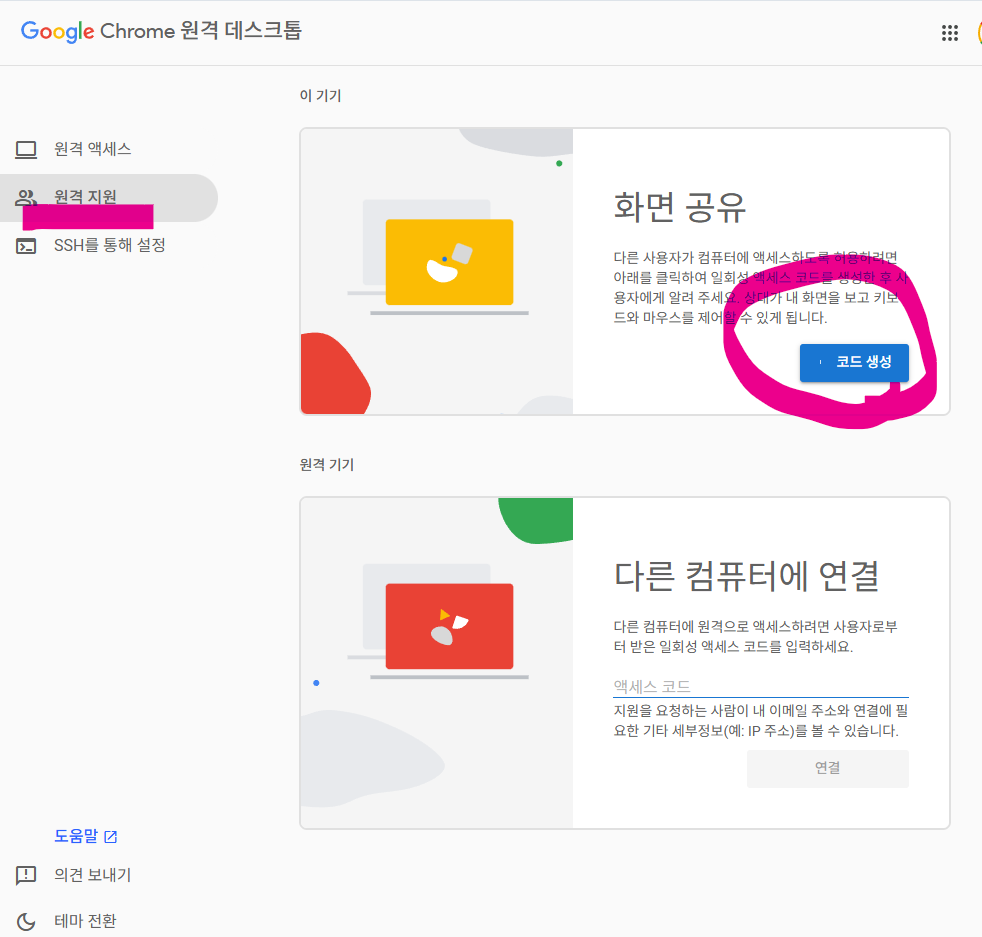Viewport: 982px width, 937px height.
Task: Click the laptop icon beside 원격 액세스
Action: tap(26, 150)
